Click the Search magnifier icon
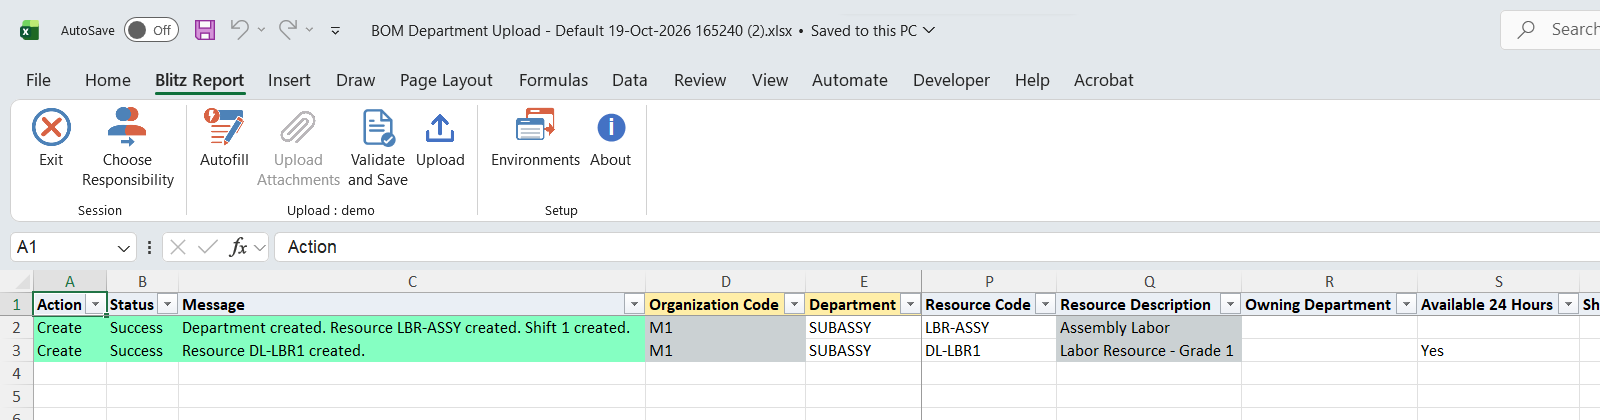This screenshot has width=1600, height=420. tap(1526, 30)
